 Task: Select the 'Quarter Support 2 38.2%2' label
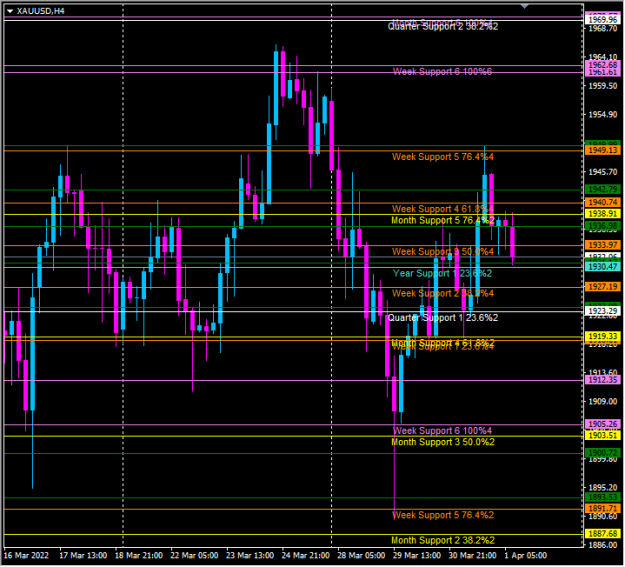click(x=443, y=27)
